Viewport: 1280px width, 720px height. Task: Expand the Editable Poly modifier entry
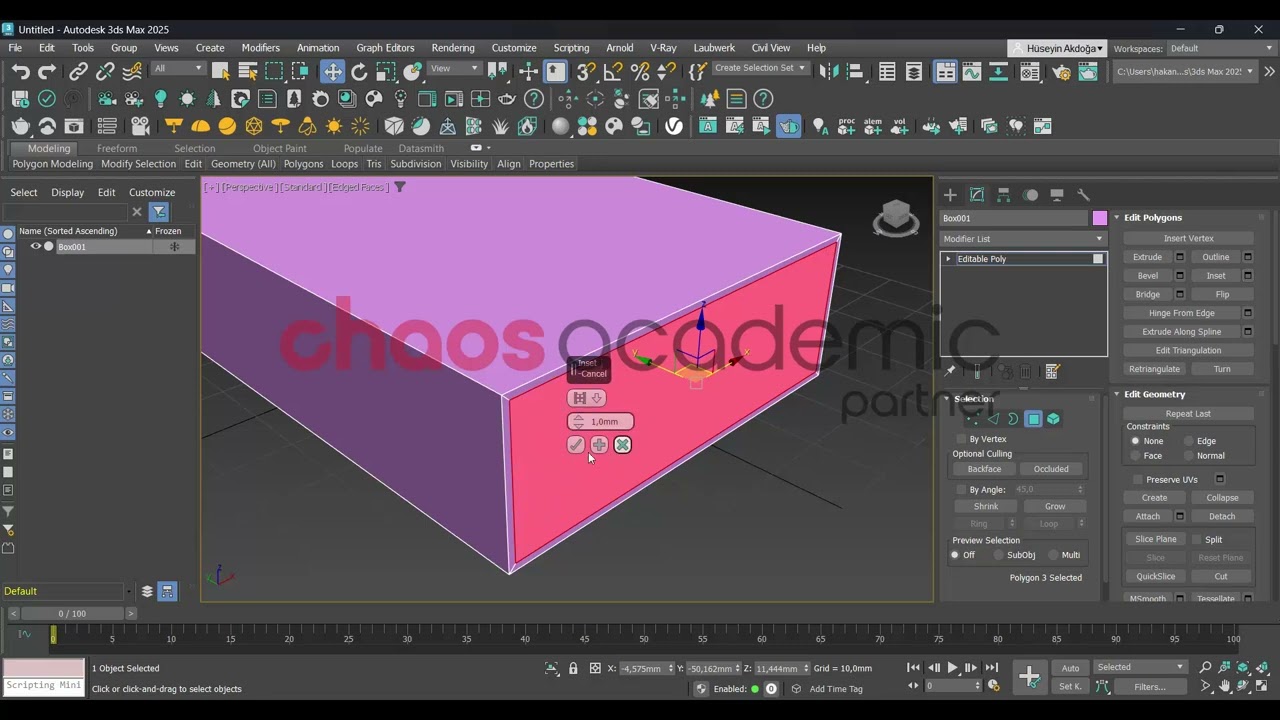949,259
